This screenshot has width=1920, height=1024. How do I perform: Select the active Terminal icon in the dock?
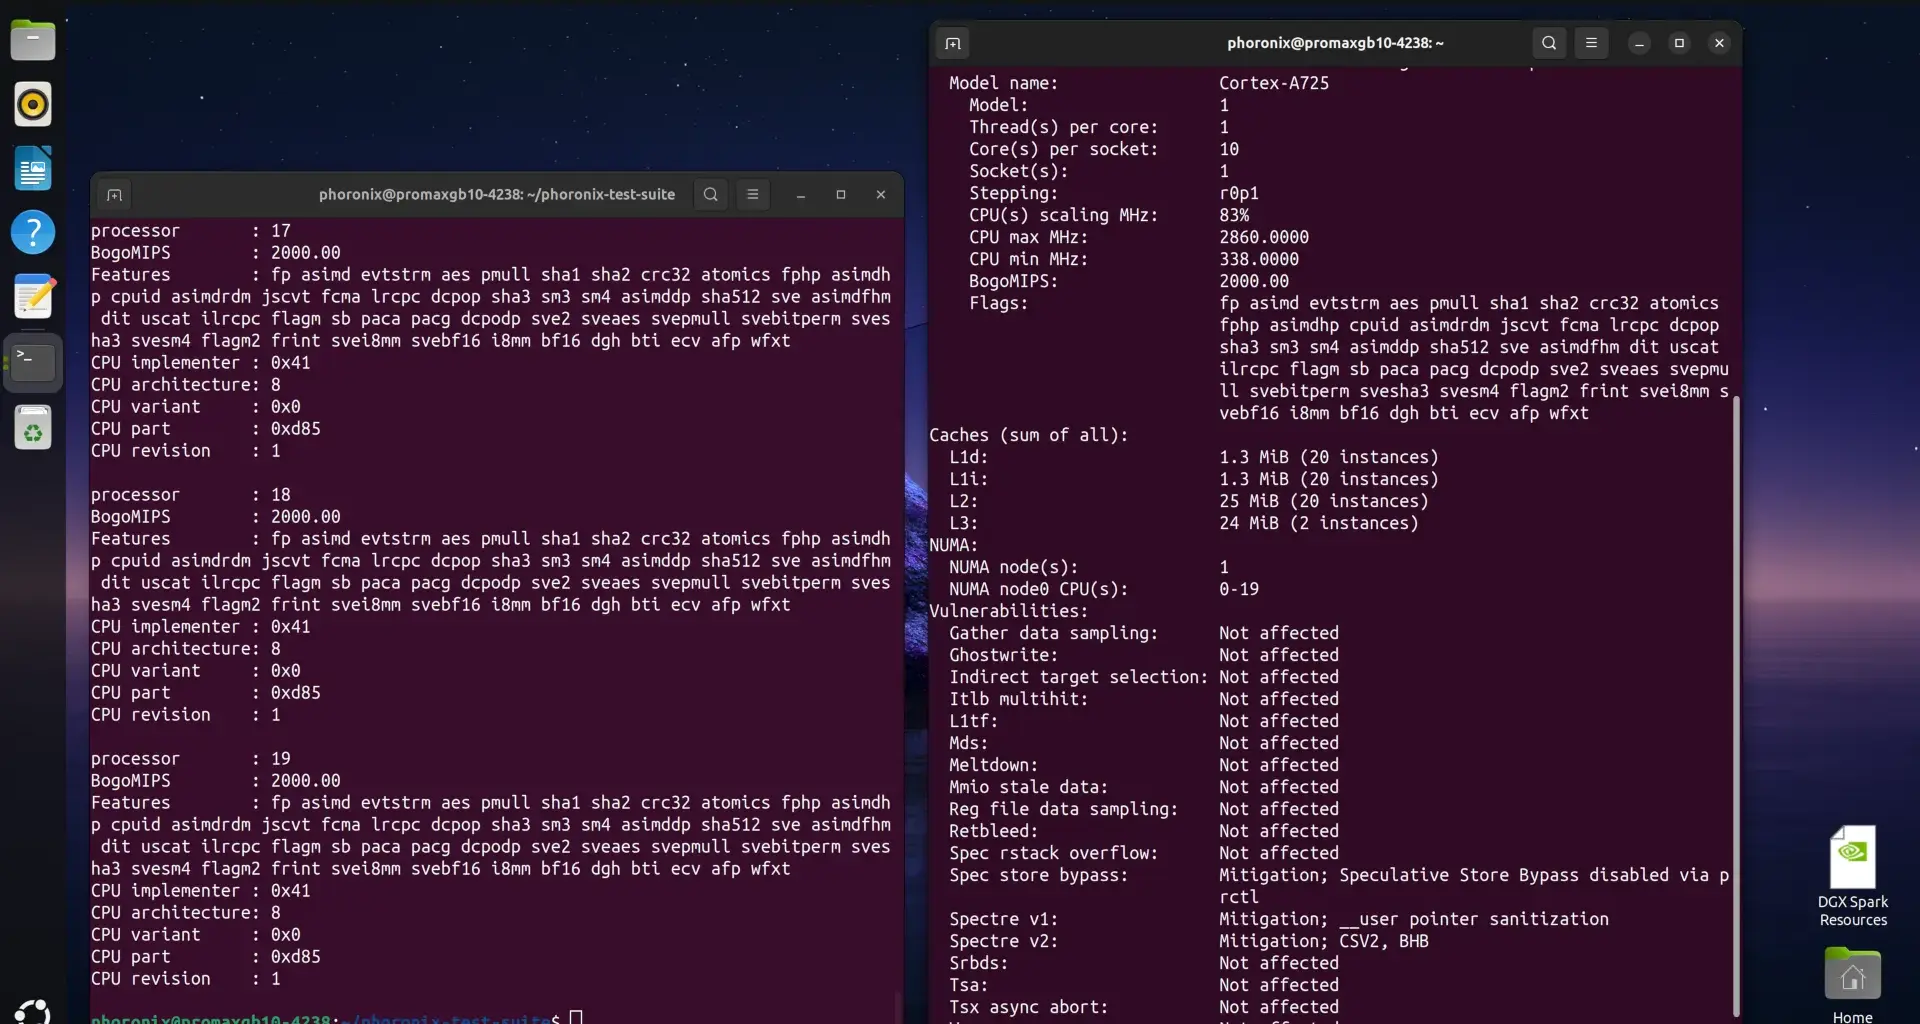(x=33, y=362)
